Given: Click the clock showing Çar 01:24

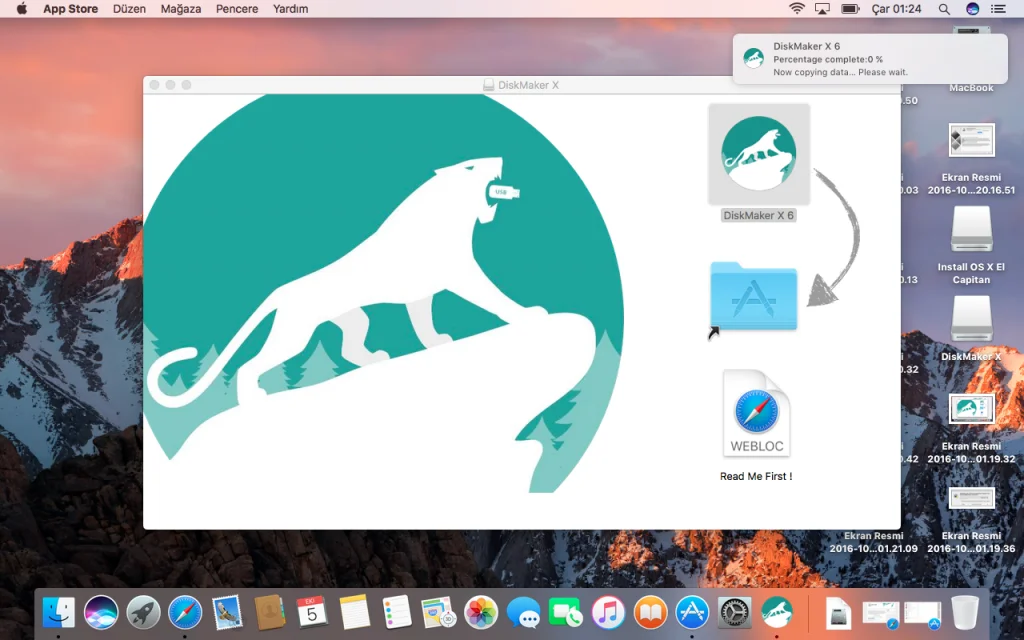Looking at the screenshot, I should (896, 9).
